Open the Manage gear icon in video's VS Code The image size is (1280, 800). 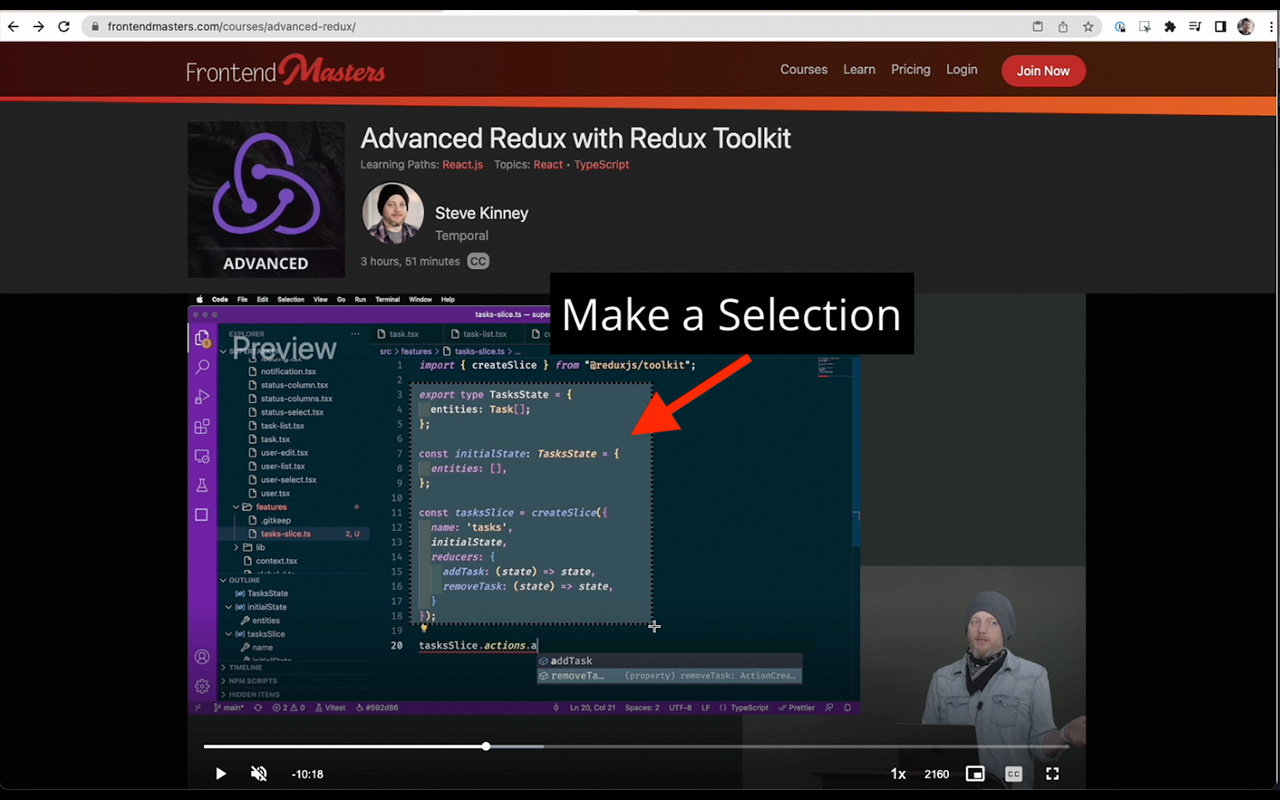click(202, 686)
